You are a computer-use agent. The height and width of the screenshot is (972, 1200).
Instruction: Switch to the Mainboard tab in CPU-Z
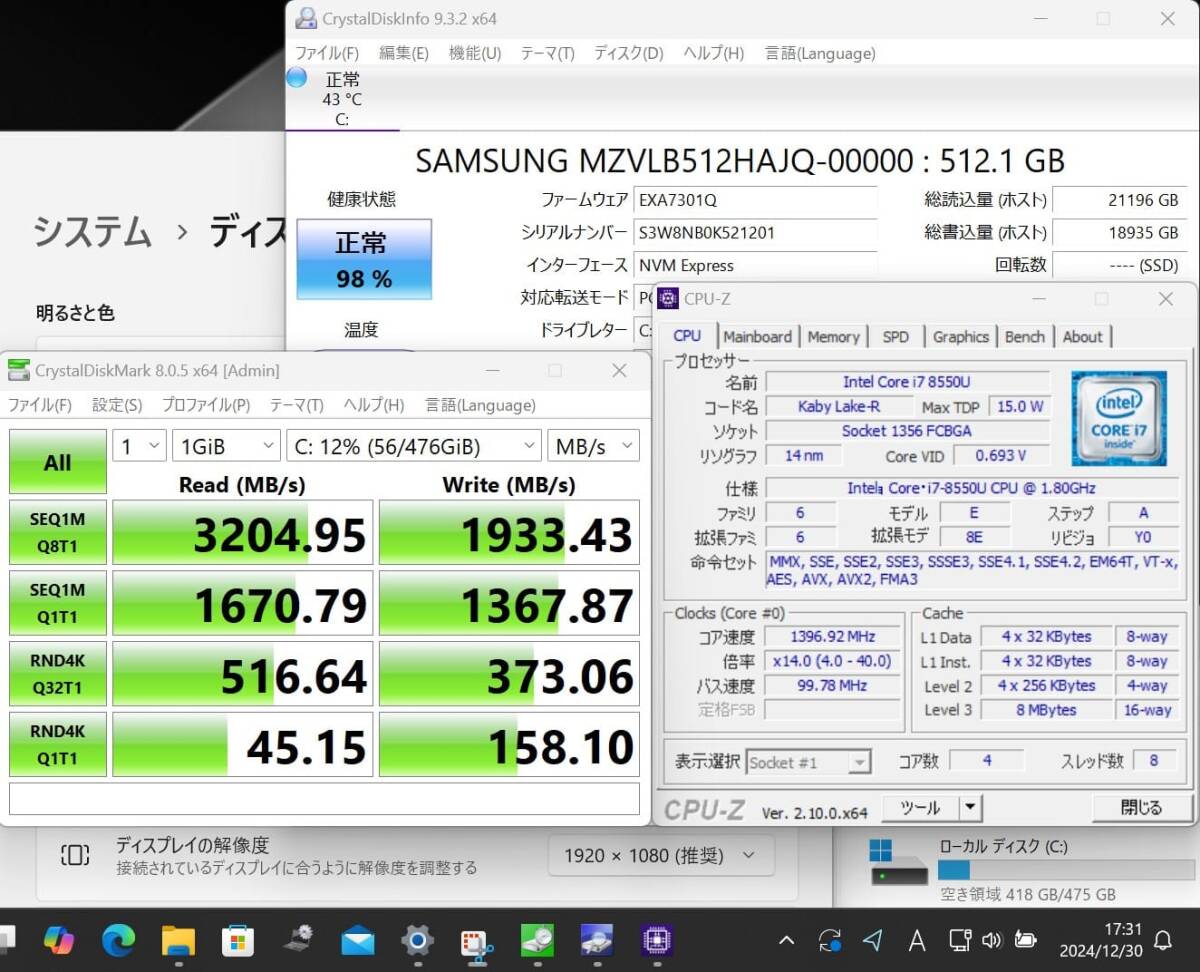point(757,337)
